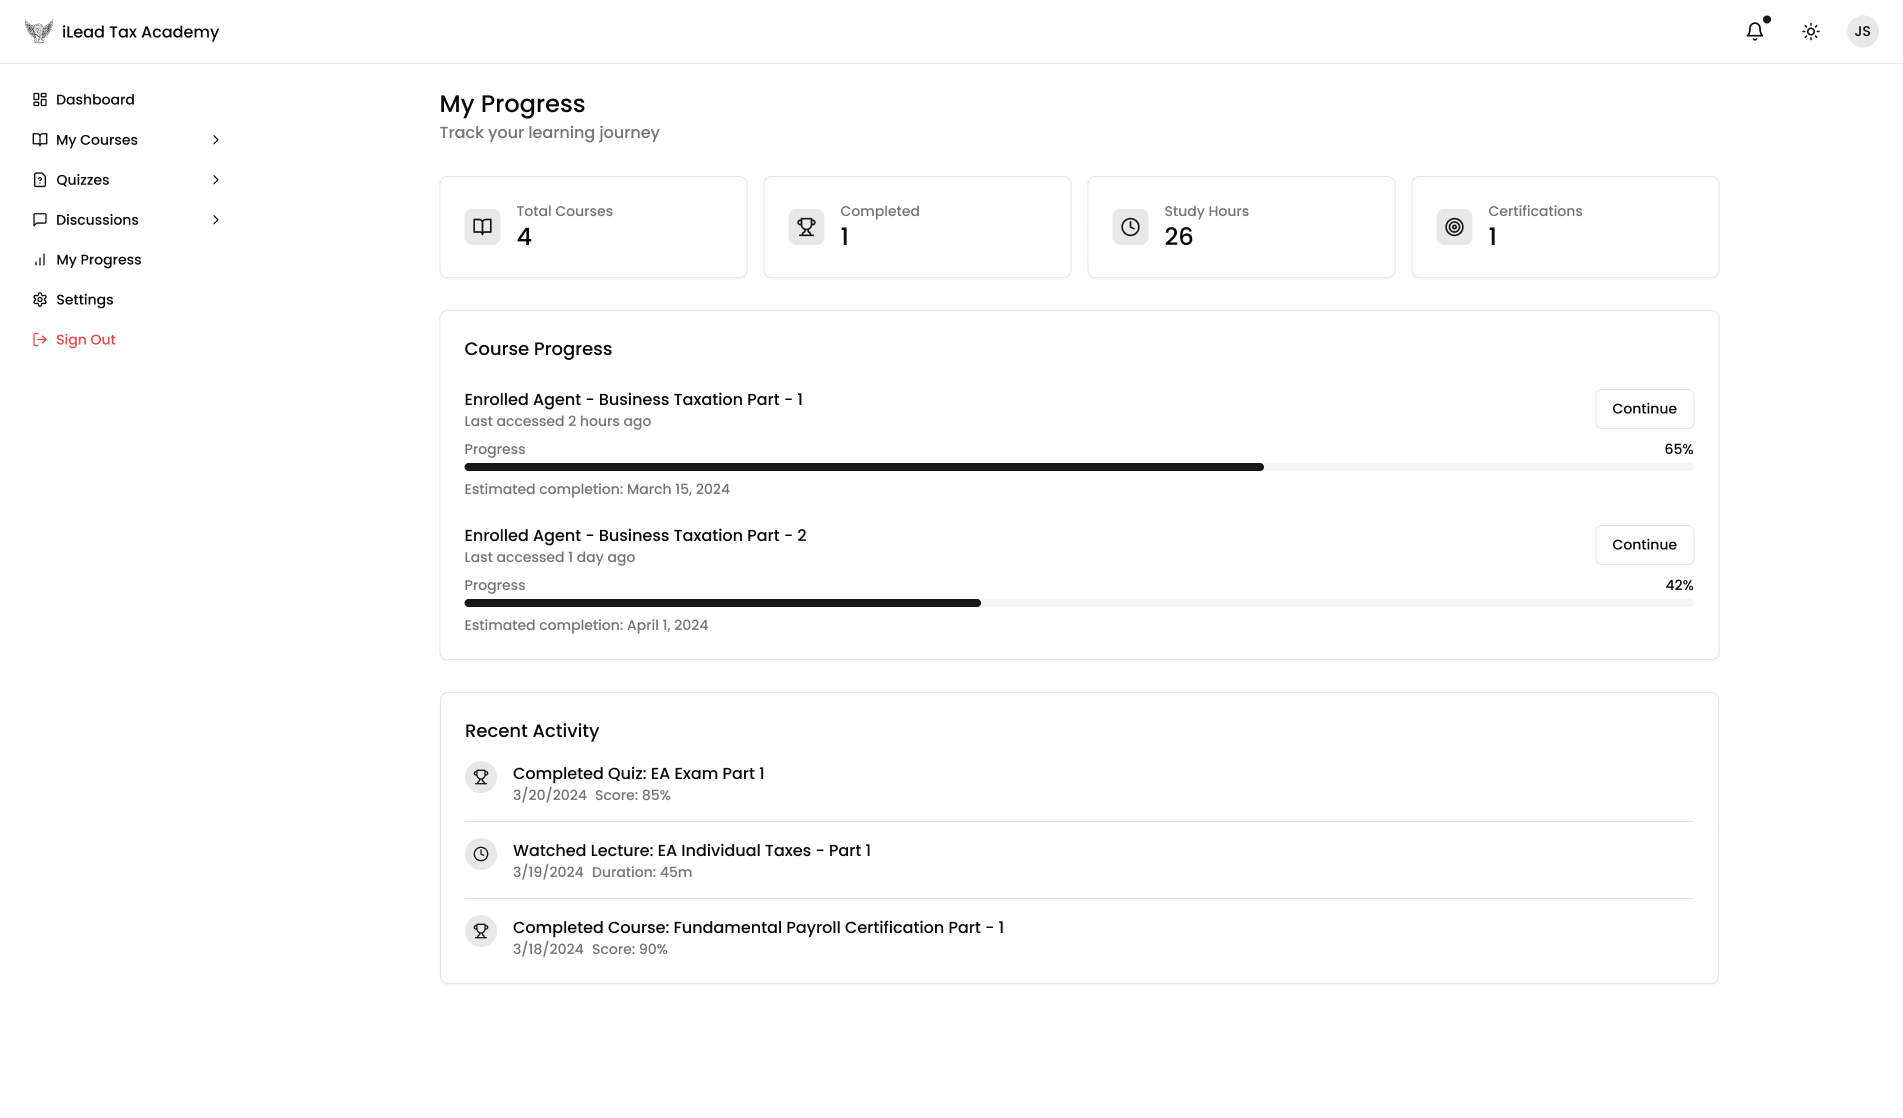Expand the My Courses submenu chevron
1903x1118 pixels.
pyautogui.click(x=216, y=140)
